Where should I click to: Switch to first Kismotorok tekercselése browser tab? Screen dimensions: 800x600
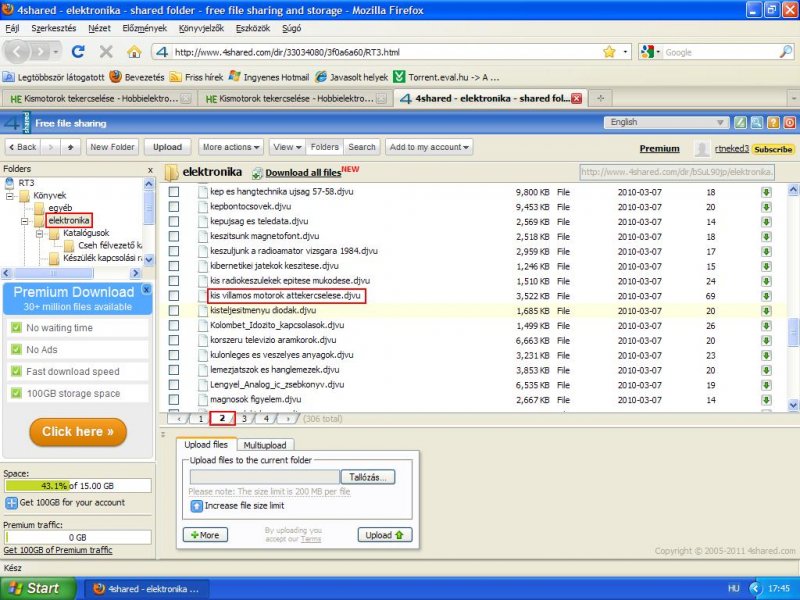pos(99,98)
